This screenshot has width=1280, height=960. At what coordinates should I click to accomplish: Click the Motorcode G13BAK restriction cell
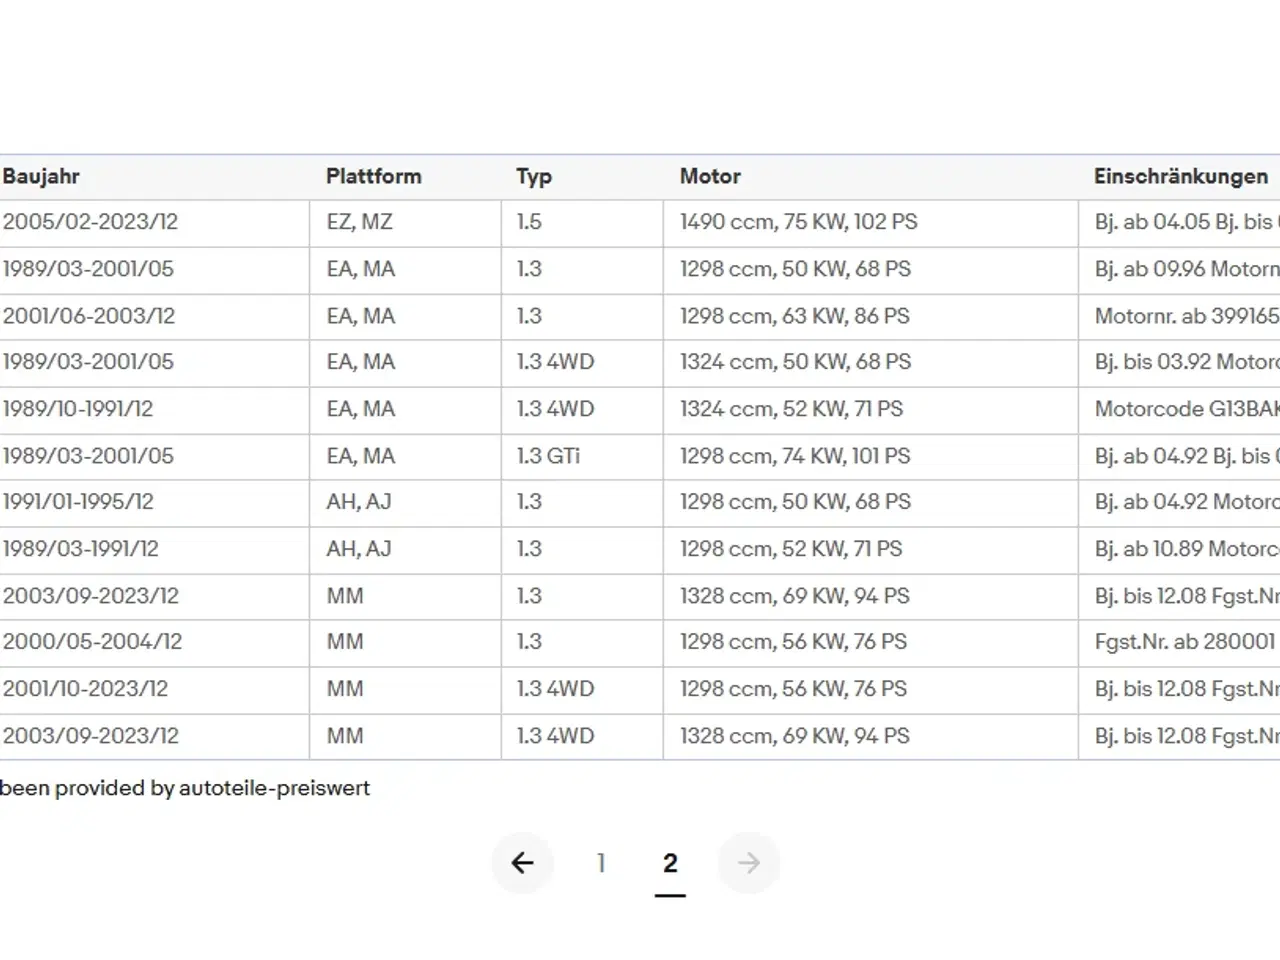pyautogui.click(x=1185, y=409)
